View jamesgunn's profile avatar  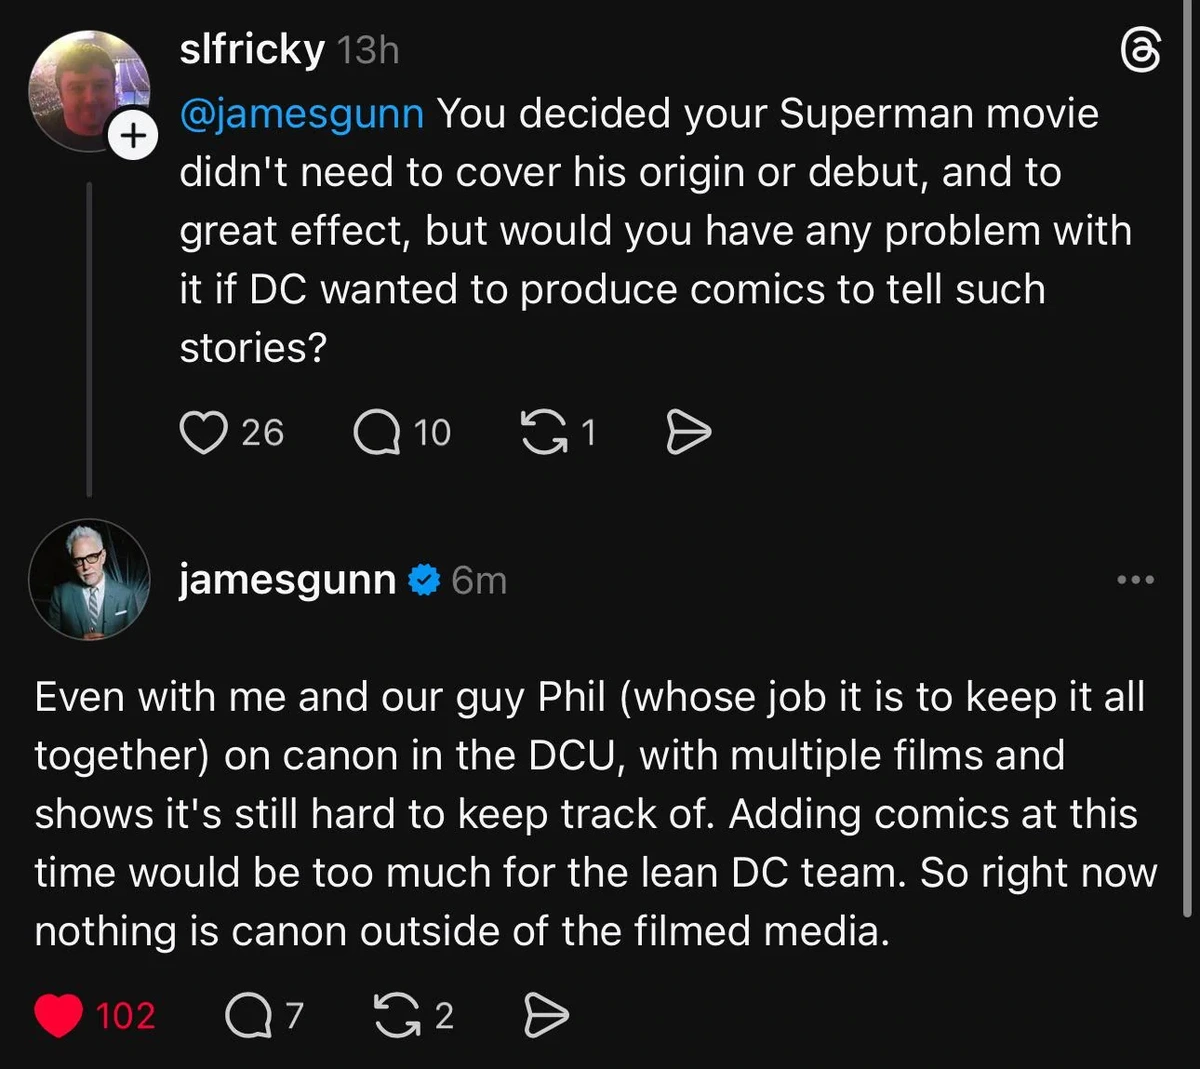click(89, 580)
